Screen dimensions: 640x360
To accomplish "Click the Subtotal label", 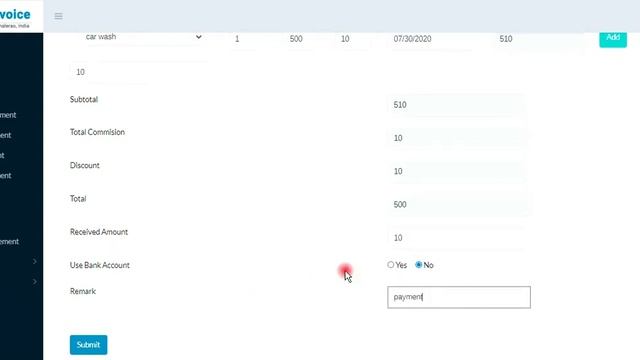I will [84, 100].
